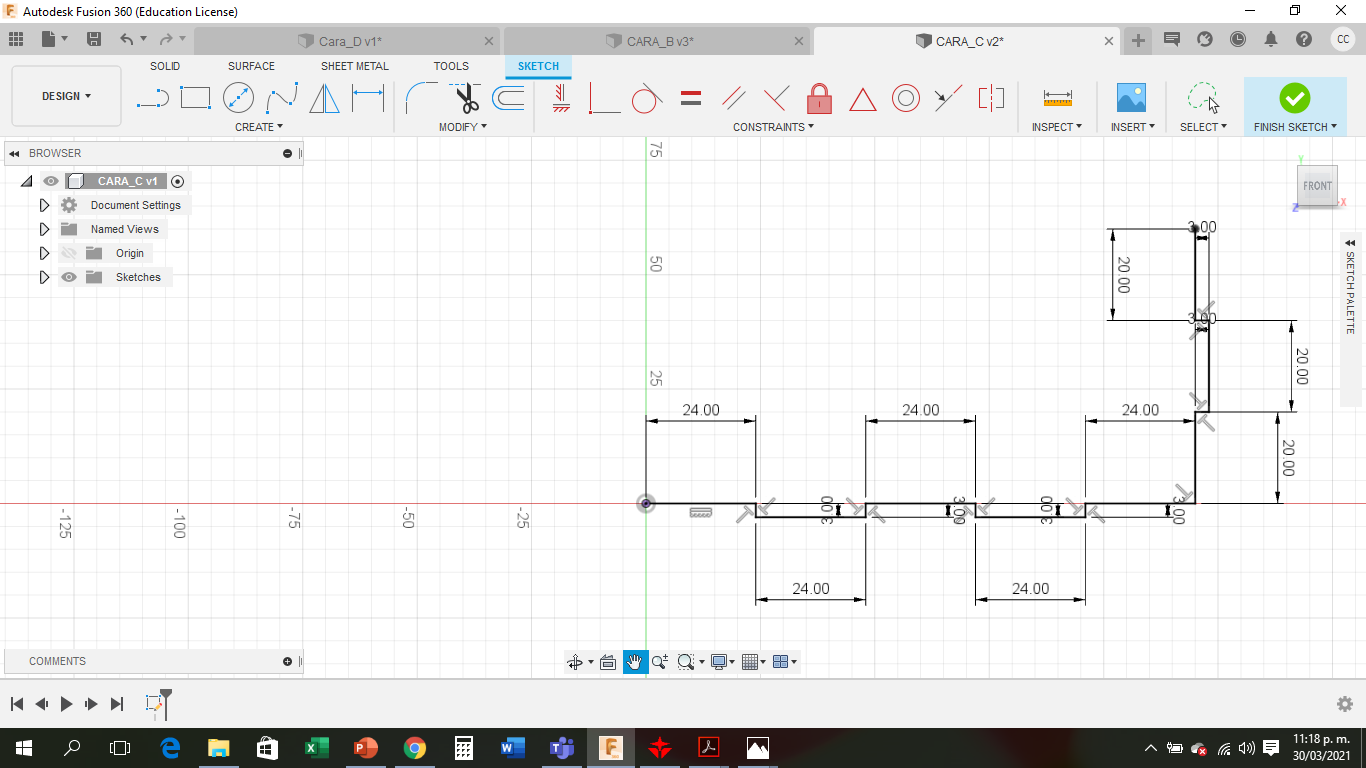Open the Measure inspect tool
This screenshot has width=1366, height=768.
coord(1057,98)
